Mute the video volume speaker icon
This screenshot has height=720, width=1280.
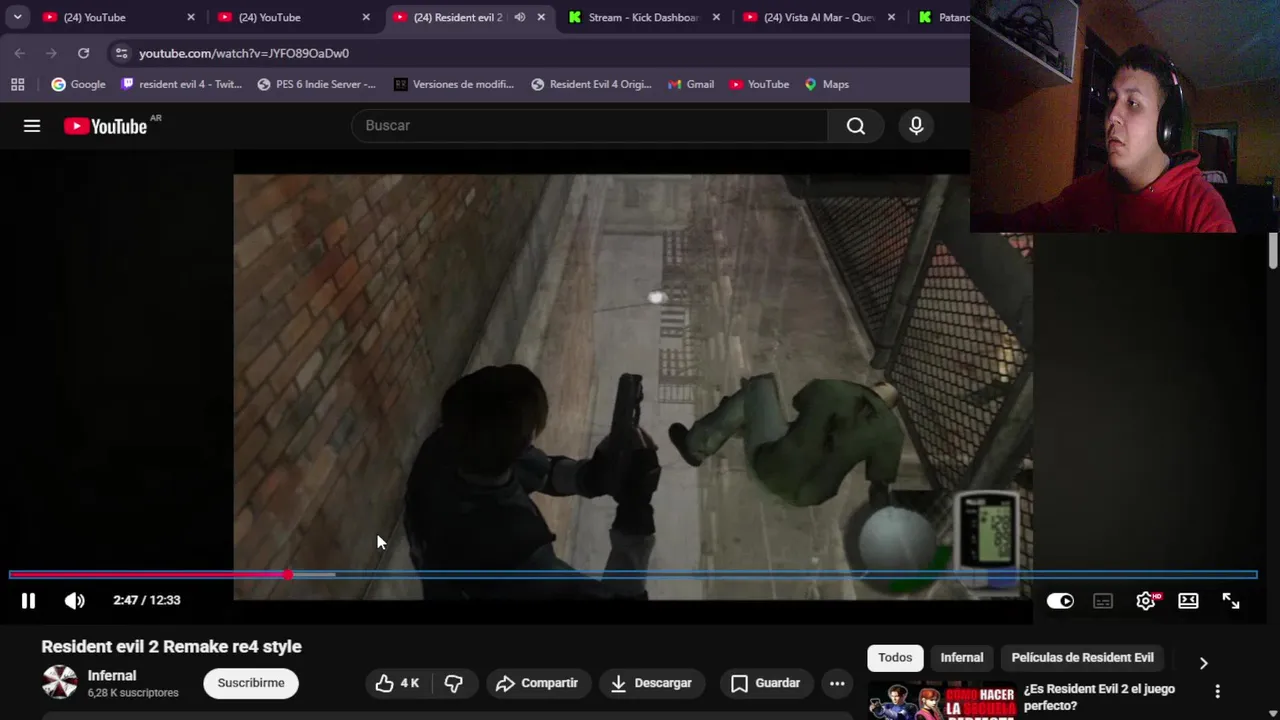(x=75, y=600)
